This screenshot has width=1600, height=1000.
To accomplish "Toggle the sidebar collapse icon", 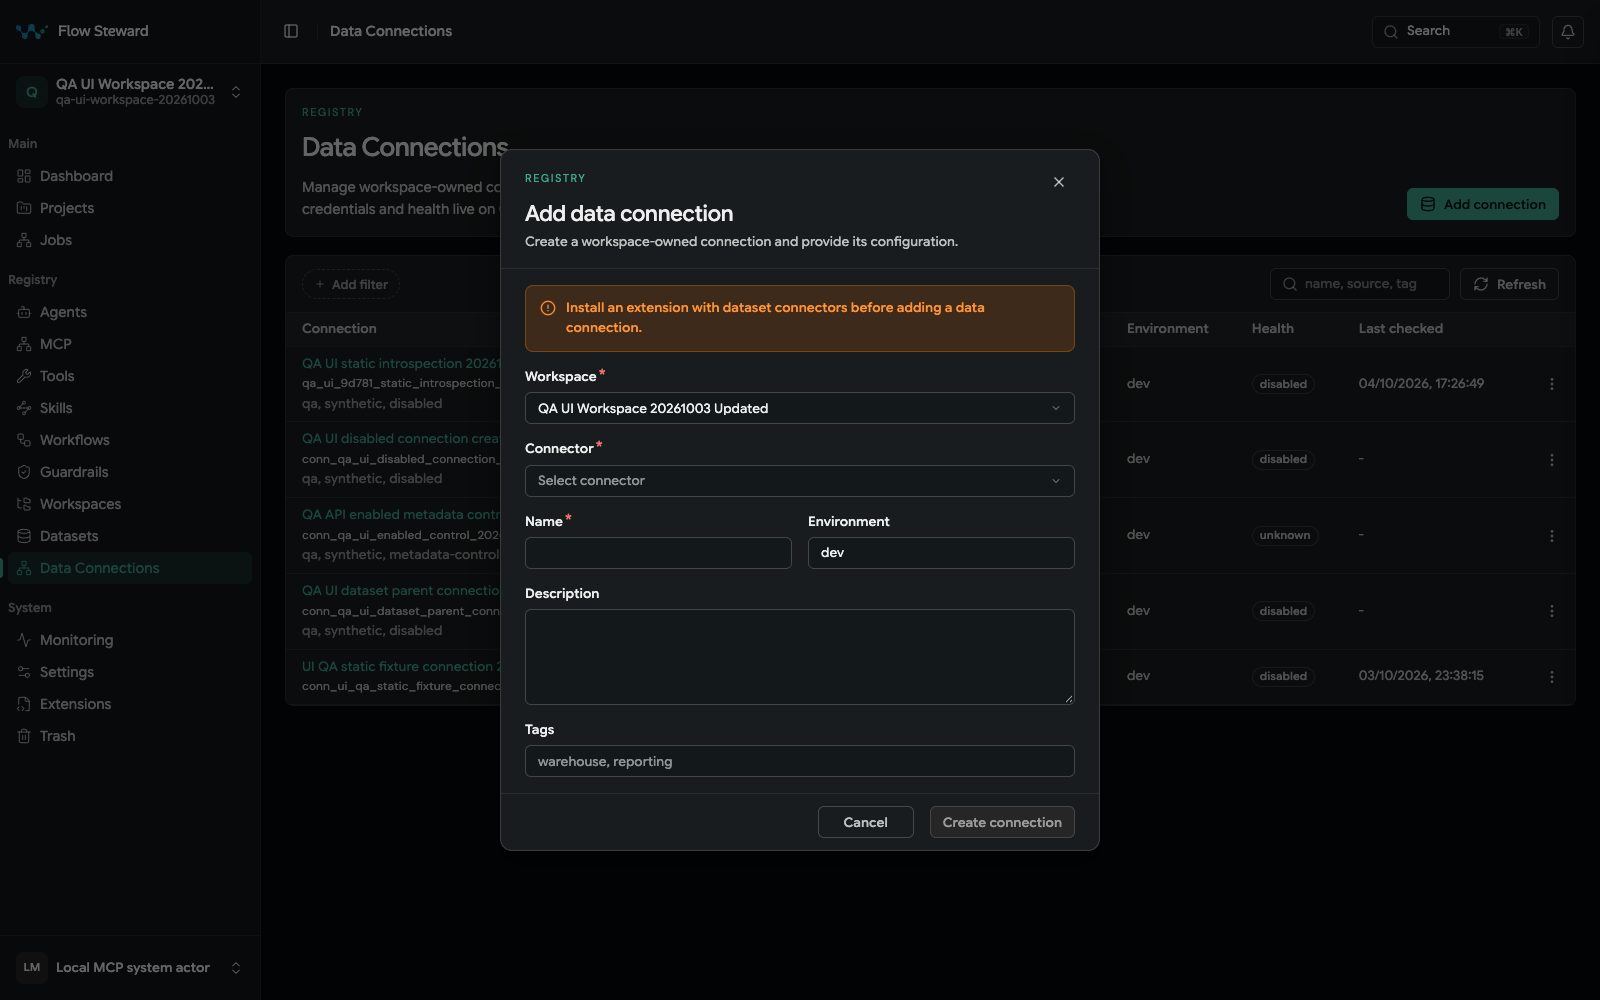I will tap(291, 31).
